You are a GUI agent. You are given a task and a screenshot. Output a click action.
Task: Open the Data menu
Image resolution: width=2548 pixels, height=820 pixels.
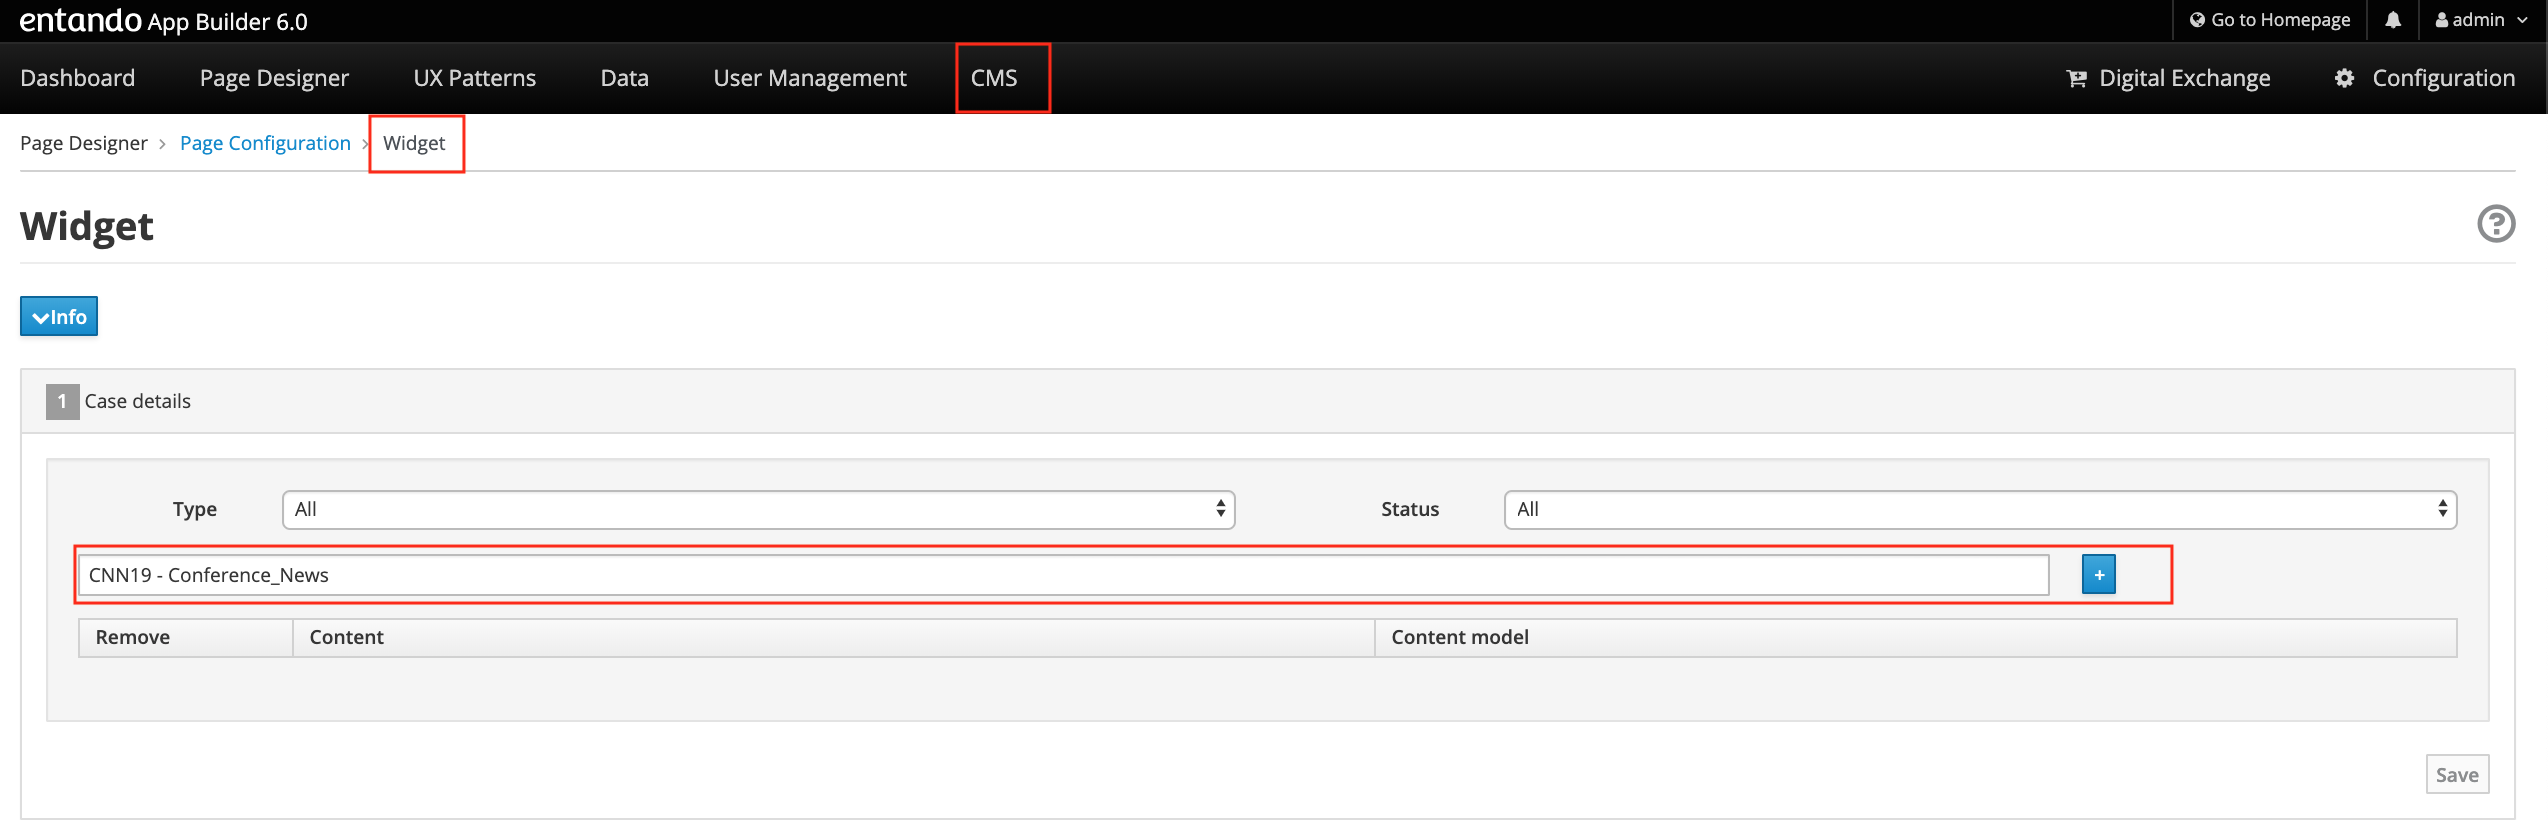tap(624, 78)
